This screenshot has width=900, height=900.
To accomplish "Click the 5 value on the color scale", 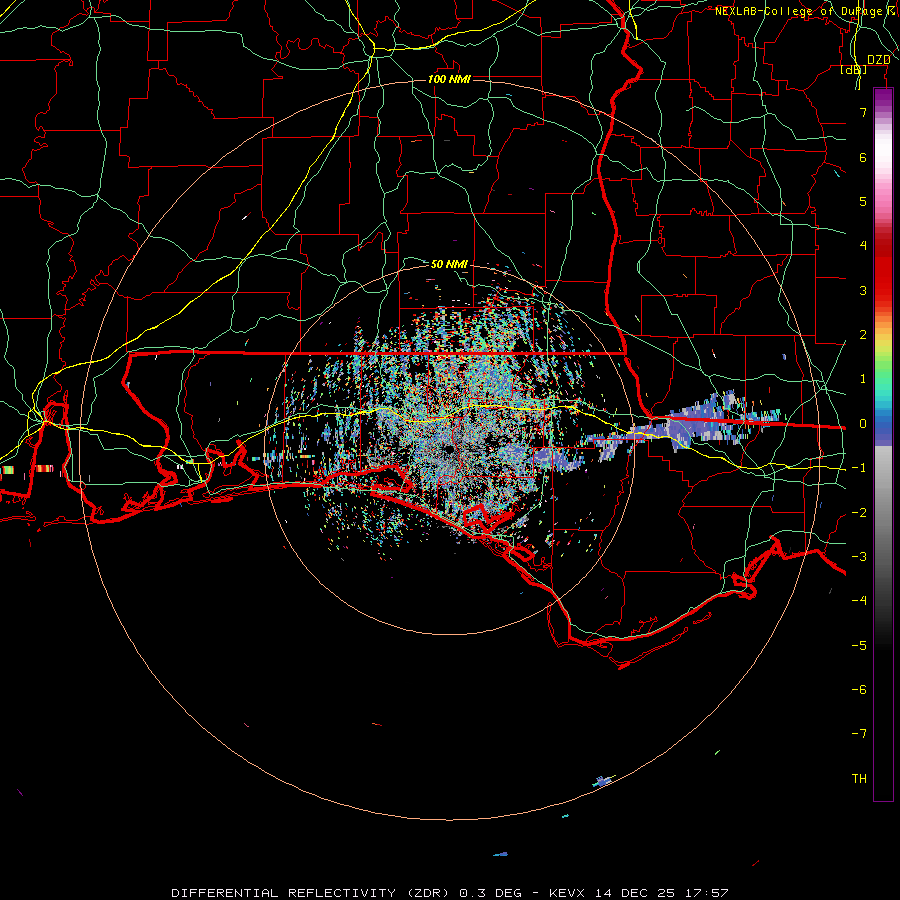I will pyautogui.click(x=863, y=201).
